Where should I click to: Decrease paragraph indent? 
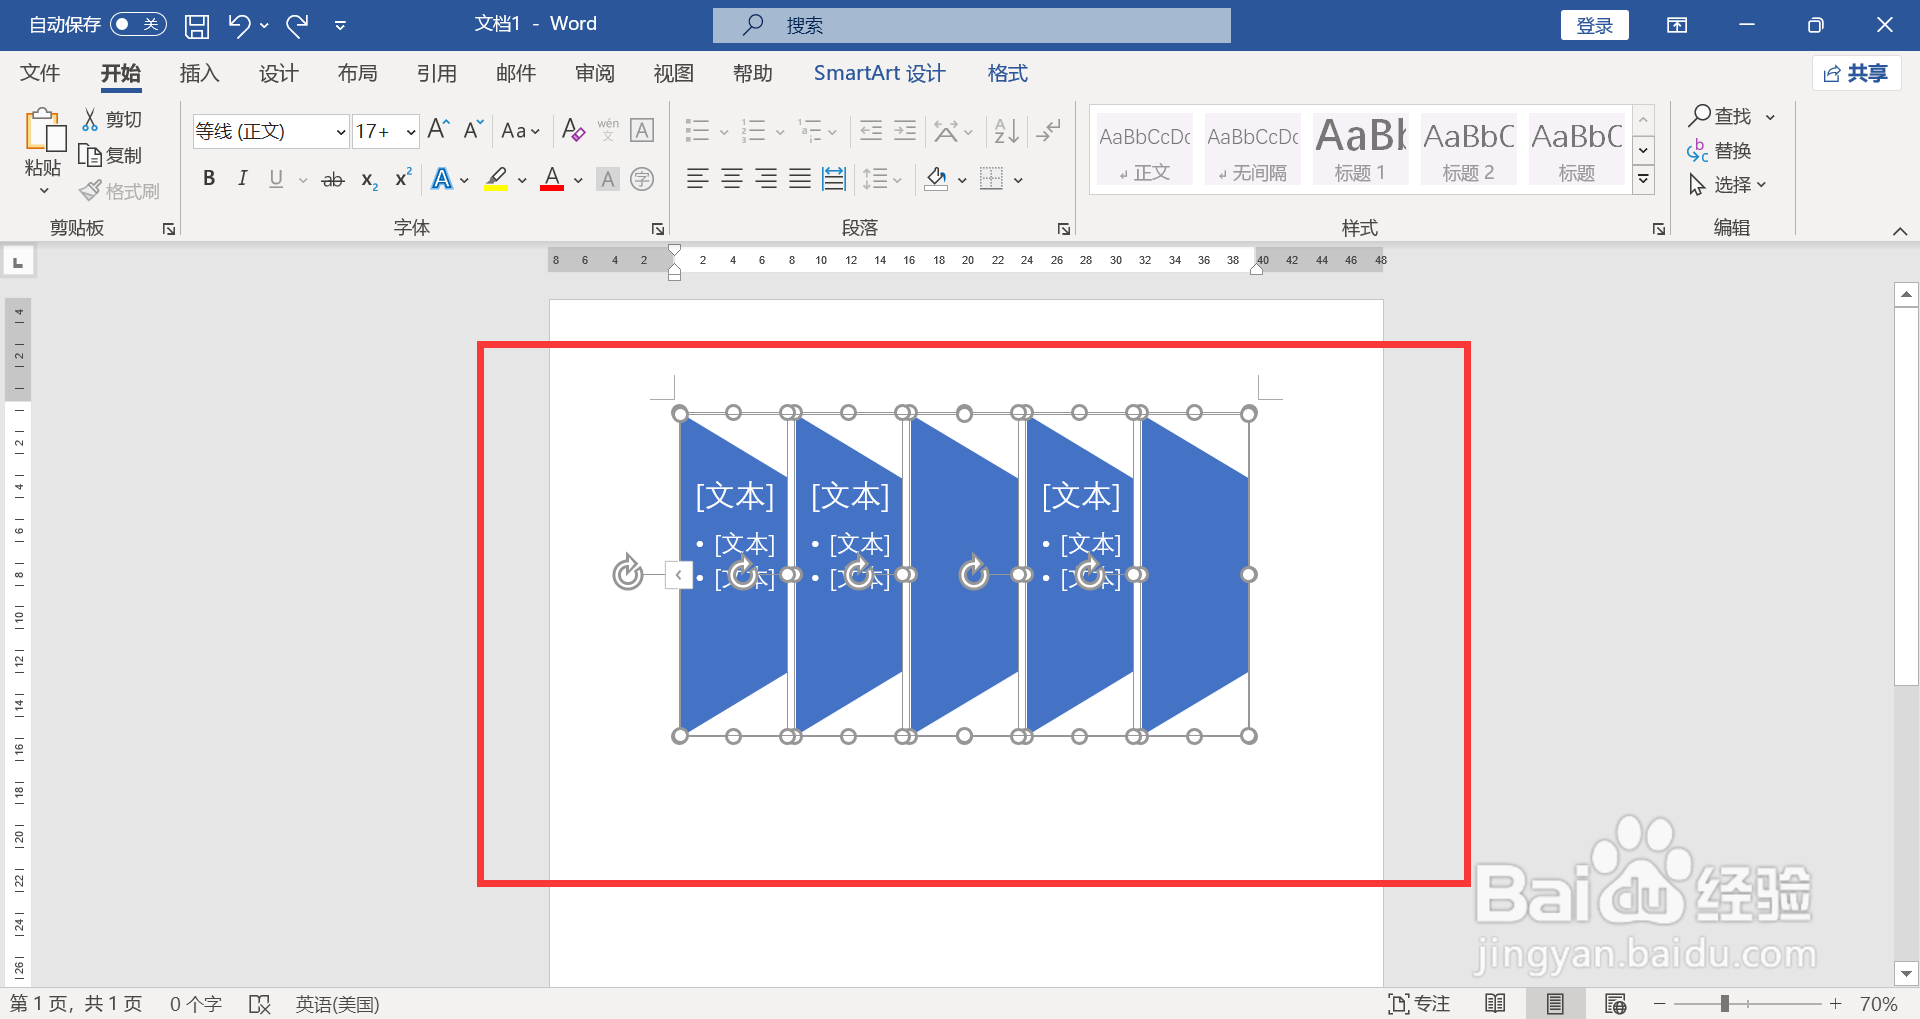[871, 130]
